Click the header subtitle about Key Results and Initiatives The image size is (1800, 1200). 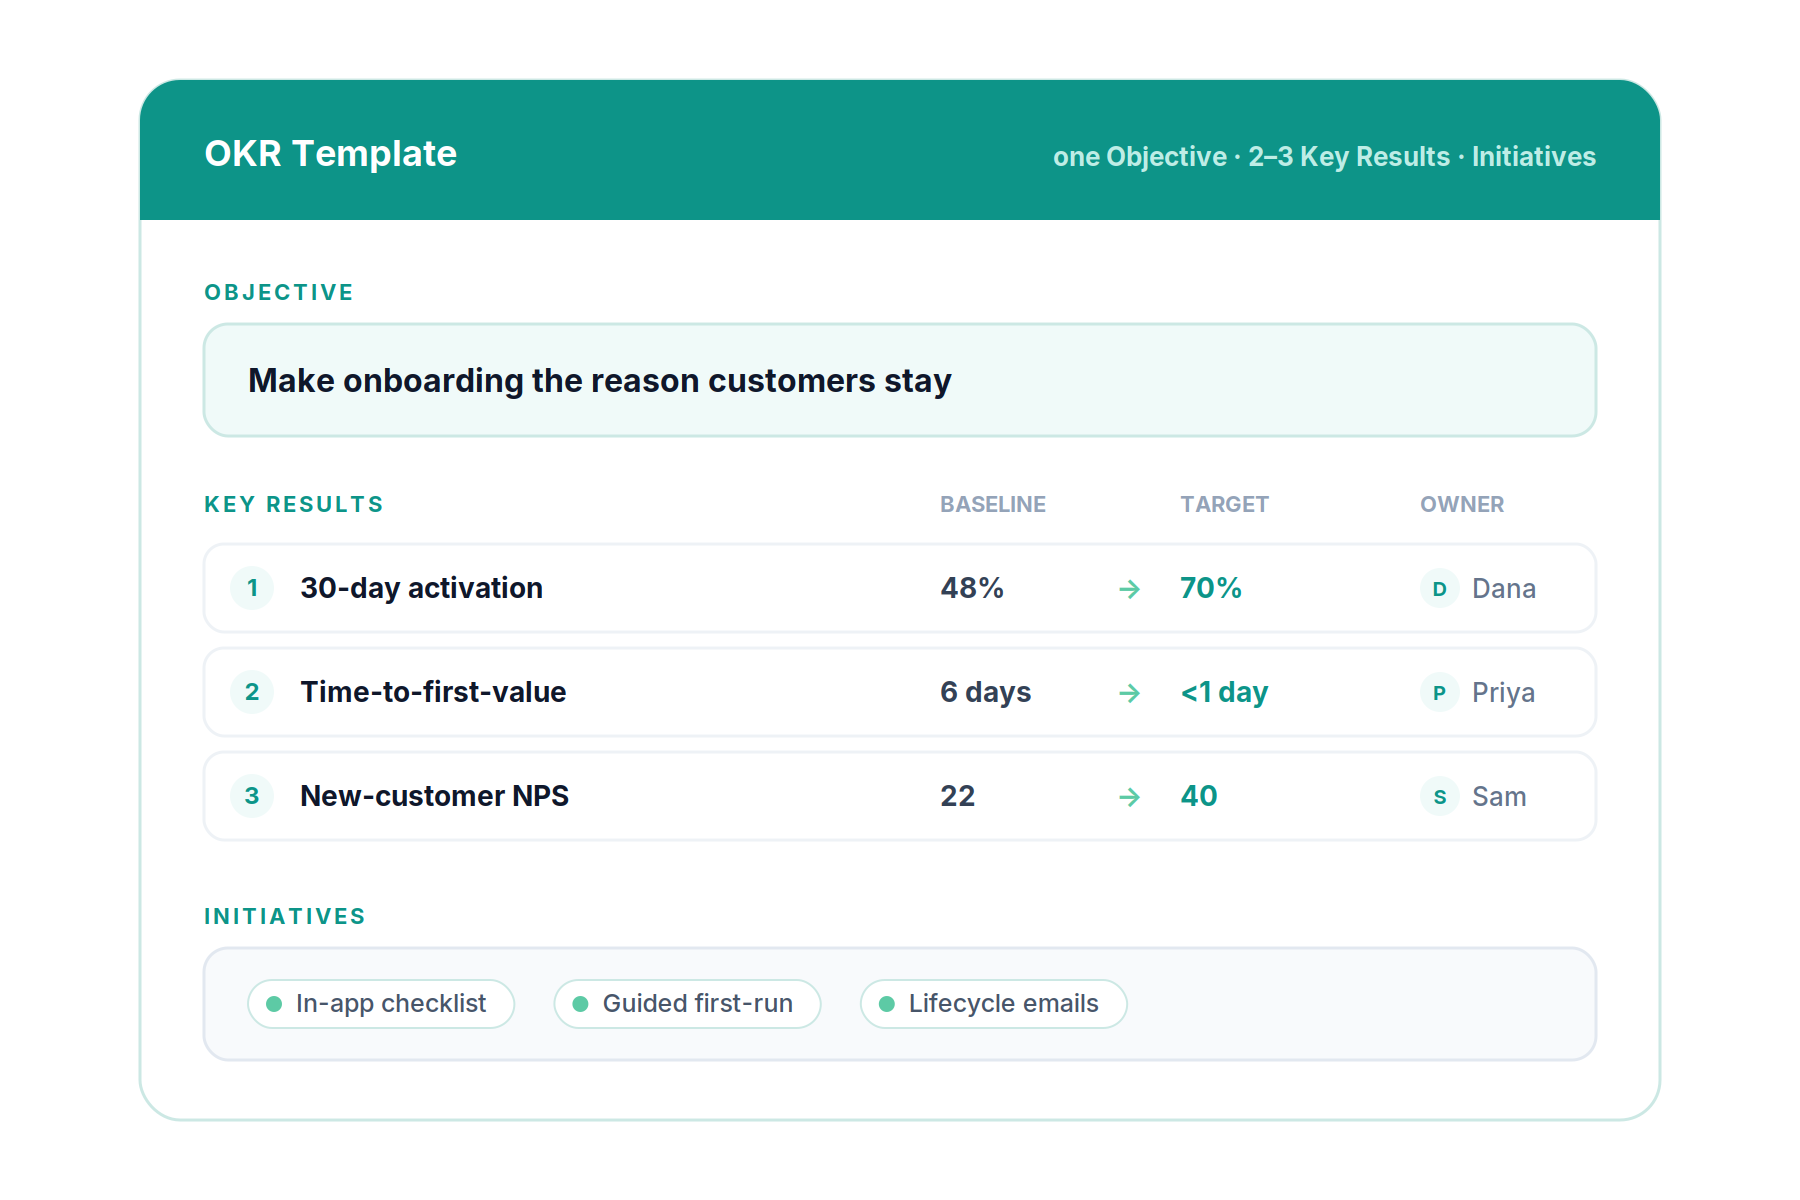pyautogui.click(x=1324, y=157)
